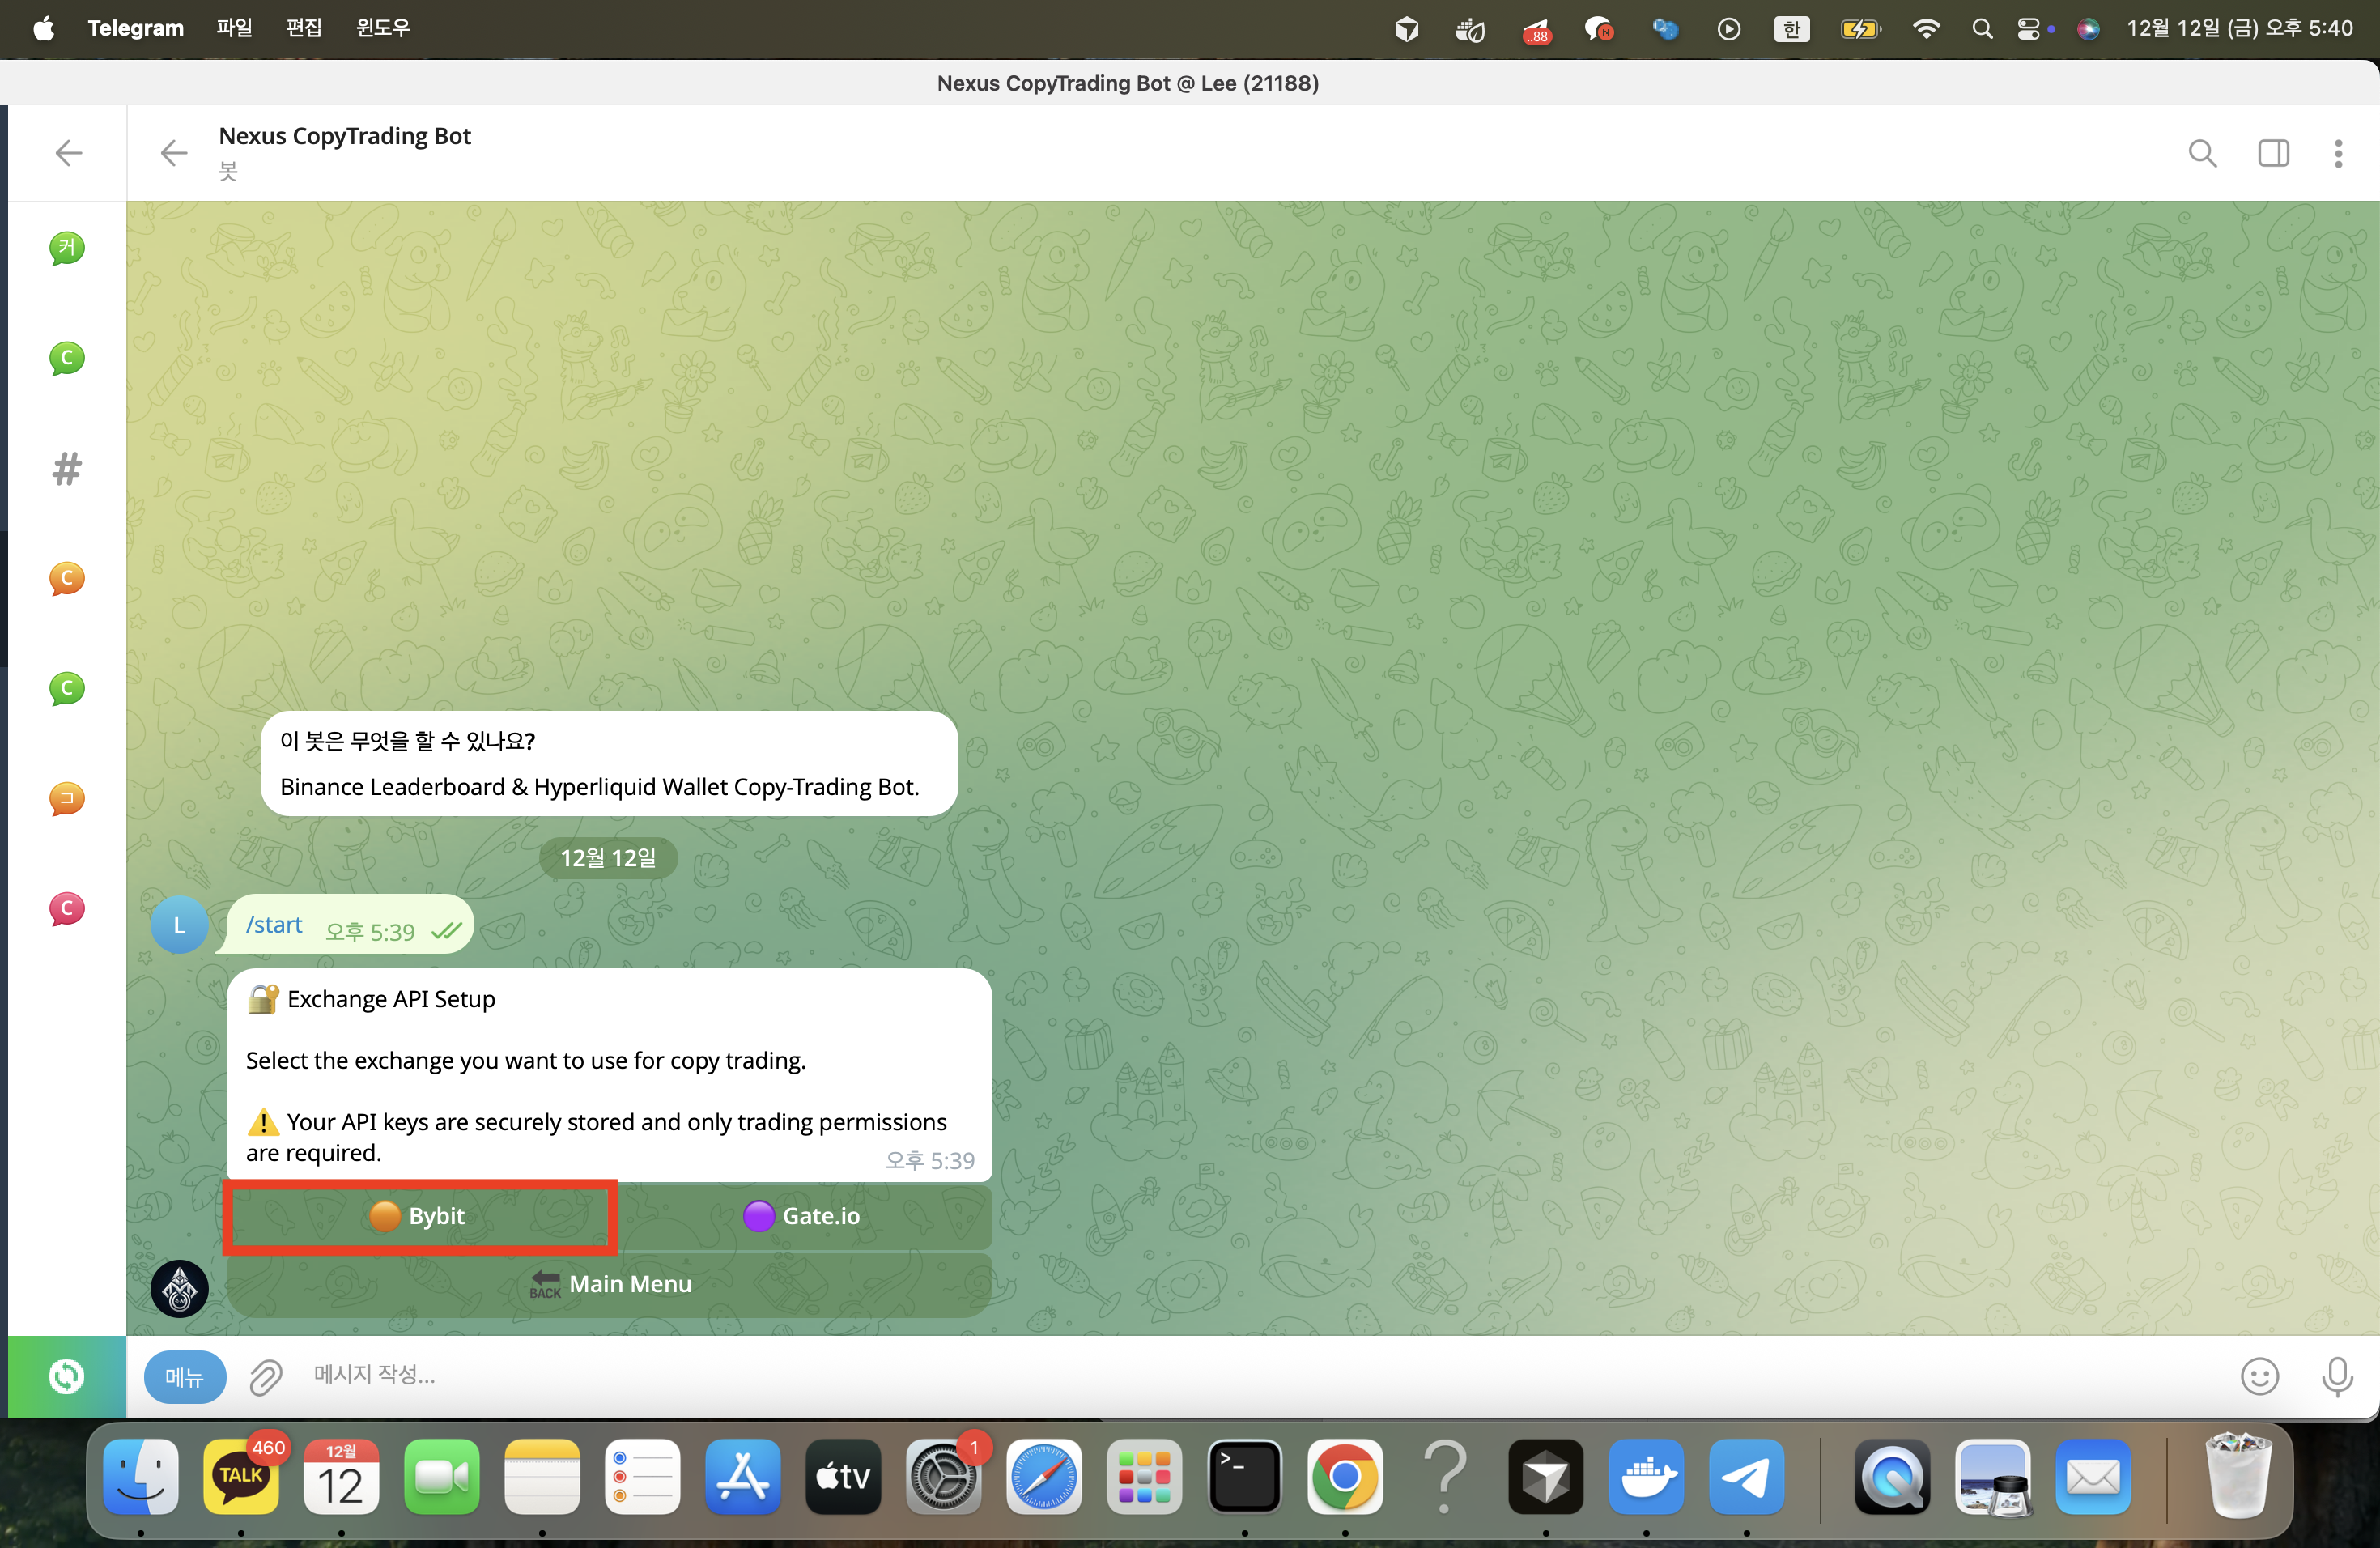Open the emoji picker smiley icon
This screenshot has height=1548, width=2380.
point(2259,1377)
